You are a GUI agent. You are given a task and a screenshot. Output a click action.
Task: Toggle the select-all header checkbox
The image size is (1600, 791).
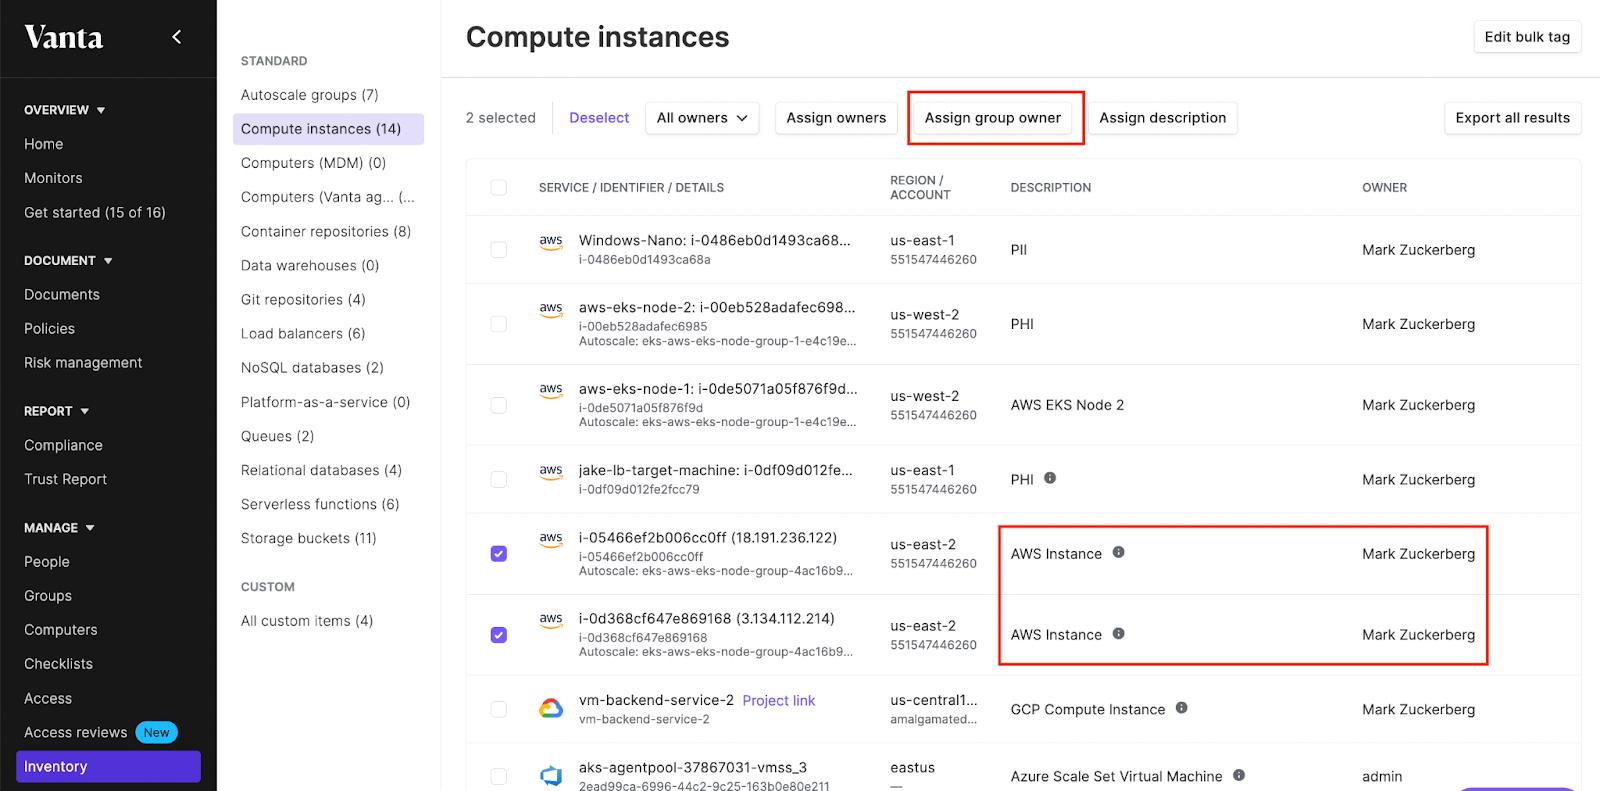[x=499, y=188]
